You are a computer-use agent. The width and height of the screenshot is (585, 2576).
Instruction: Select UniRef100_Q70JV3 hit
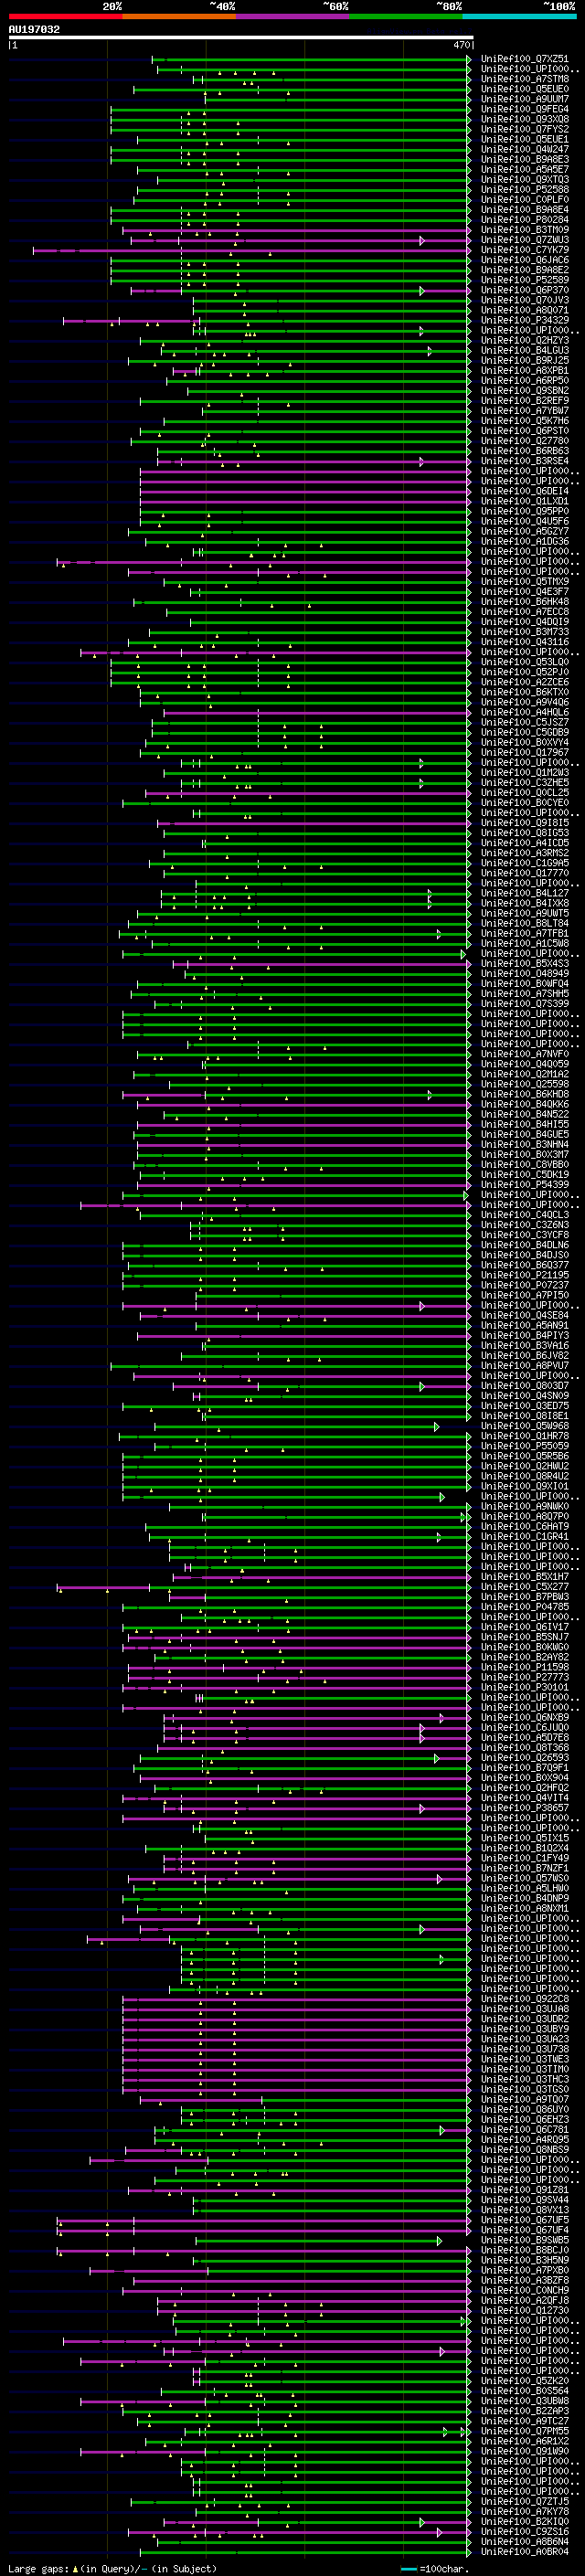point(525,300)
